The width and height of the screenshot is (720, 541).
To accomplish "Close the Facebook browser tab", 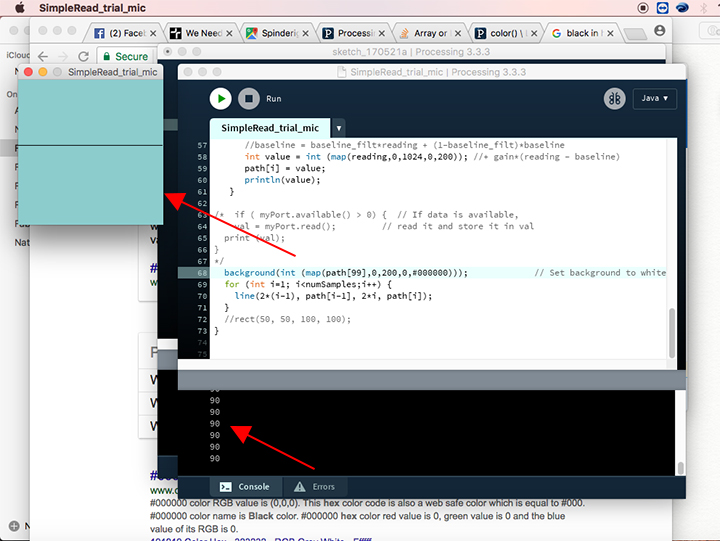I will pyautogui.click(x=153, y=34).
